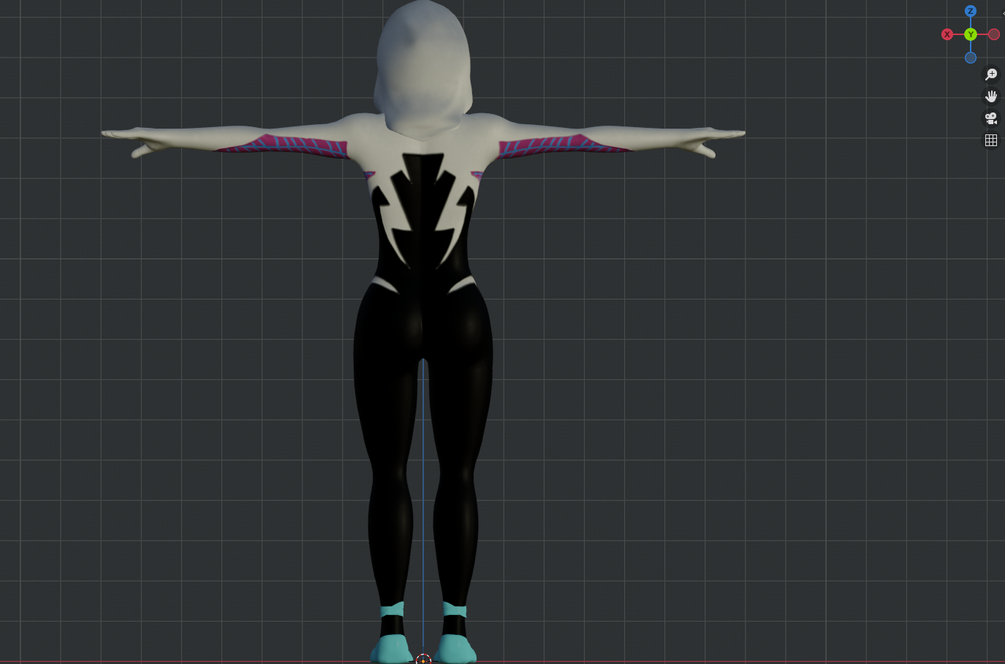Snap view to the green Y axis
Screen dimensions: 1005x664
pyautogui.click(x=970, y=35)
